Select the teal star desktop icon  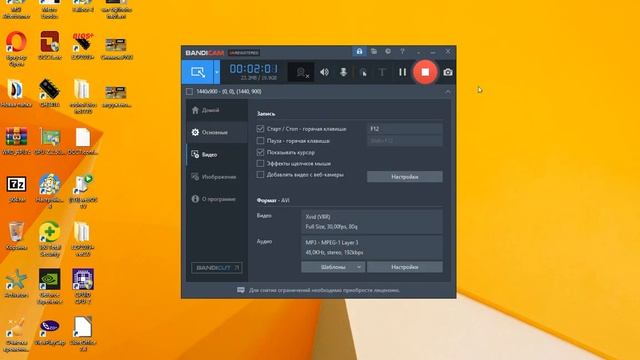click(x=16, y=282)
